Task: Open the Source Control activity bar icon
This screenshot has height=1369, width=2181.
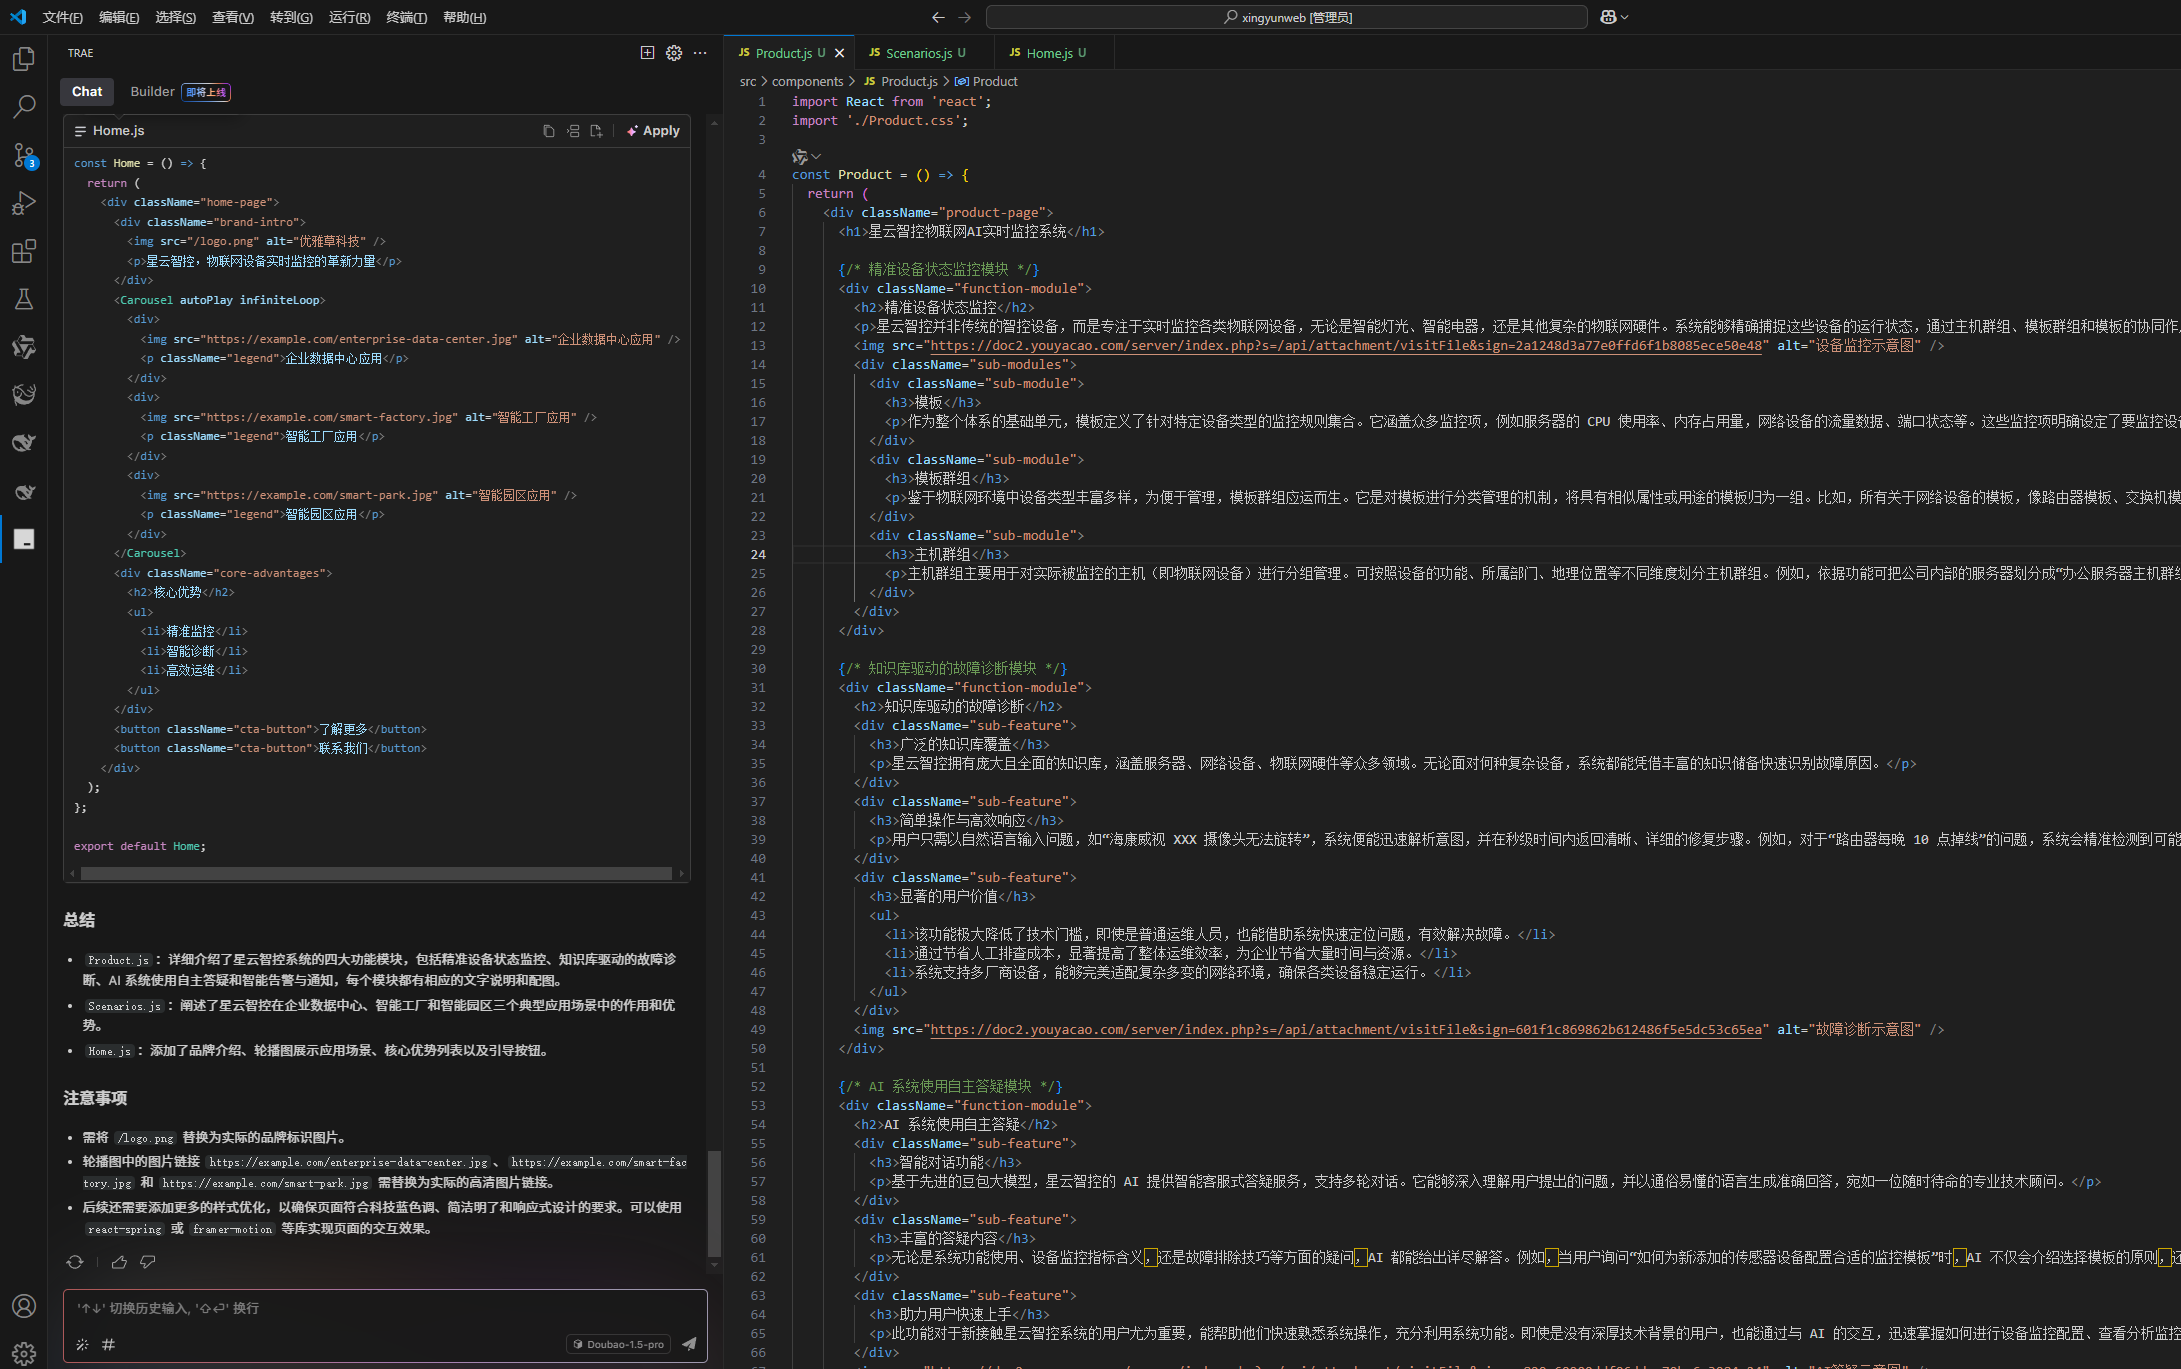Action: [x=24, y=155]
